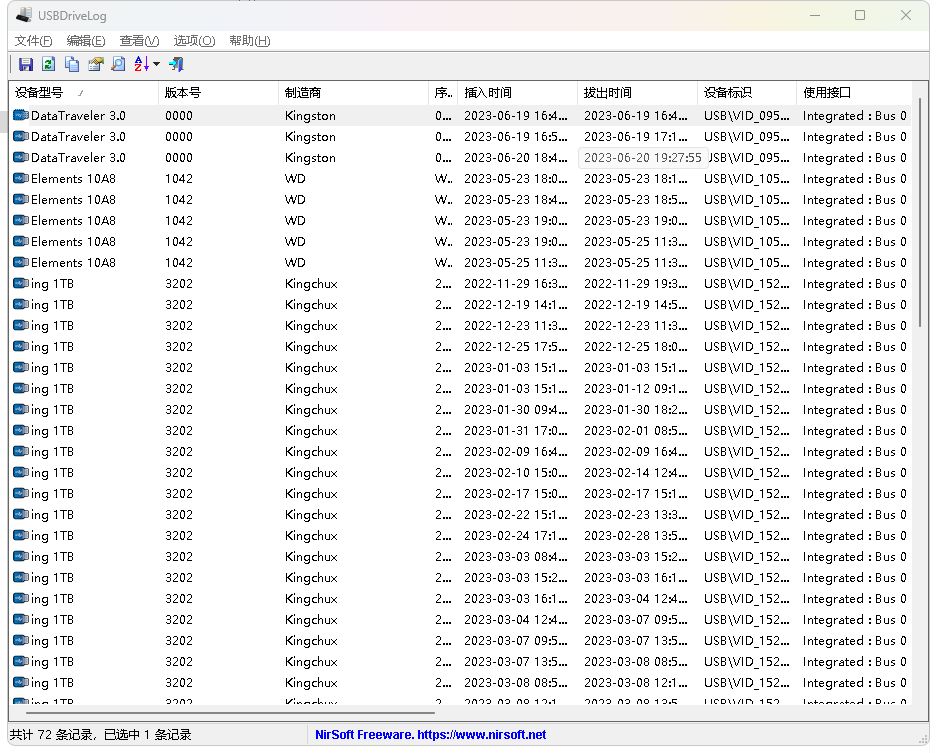Select the first DataTraveler 3.0 row
This screenshot has height=753, width=937.
[78, 116]
